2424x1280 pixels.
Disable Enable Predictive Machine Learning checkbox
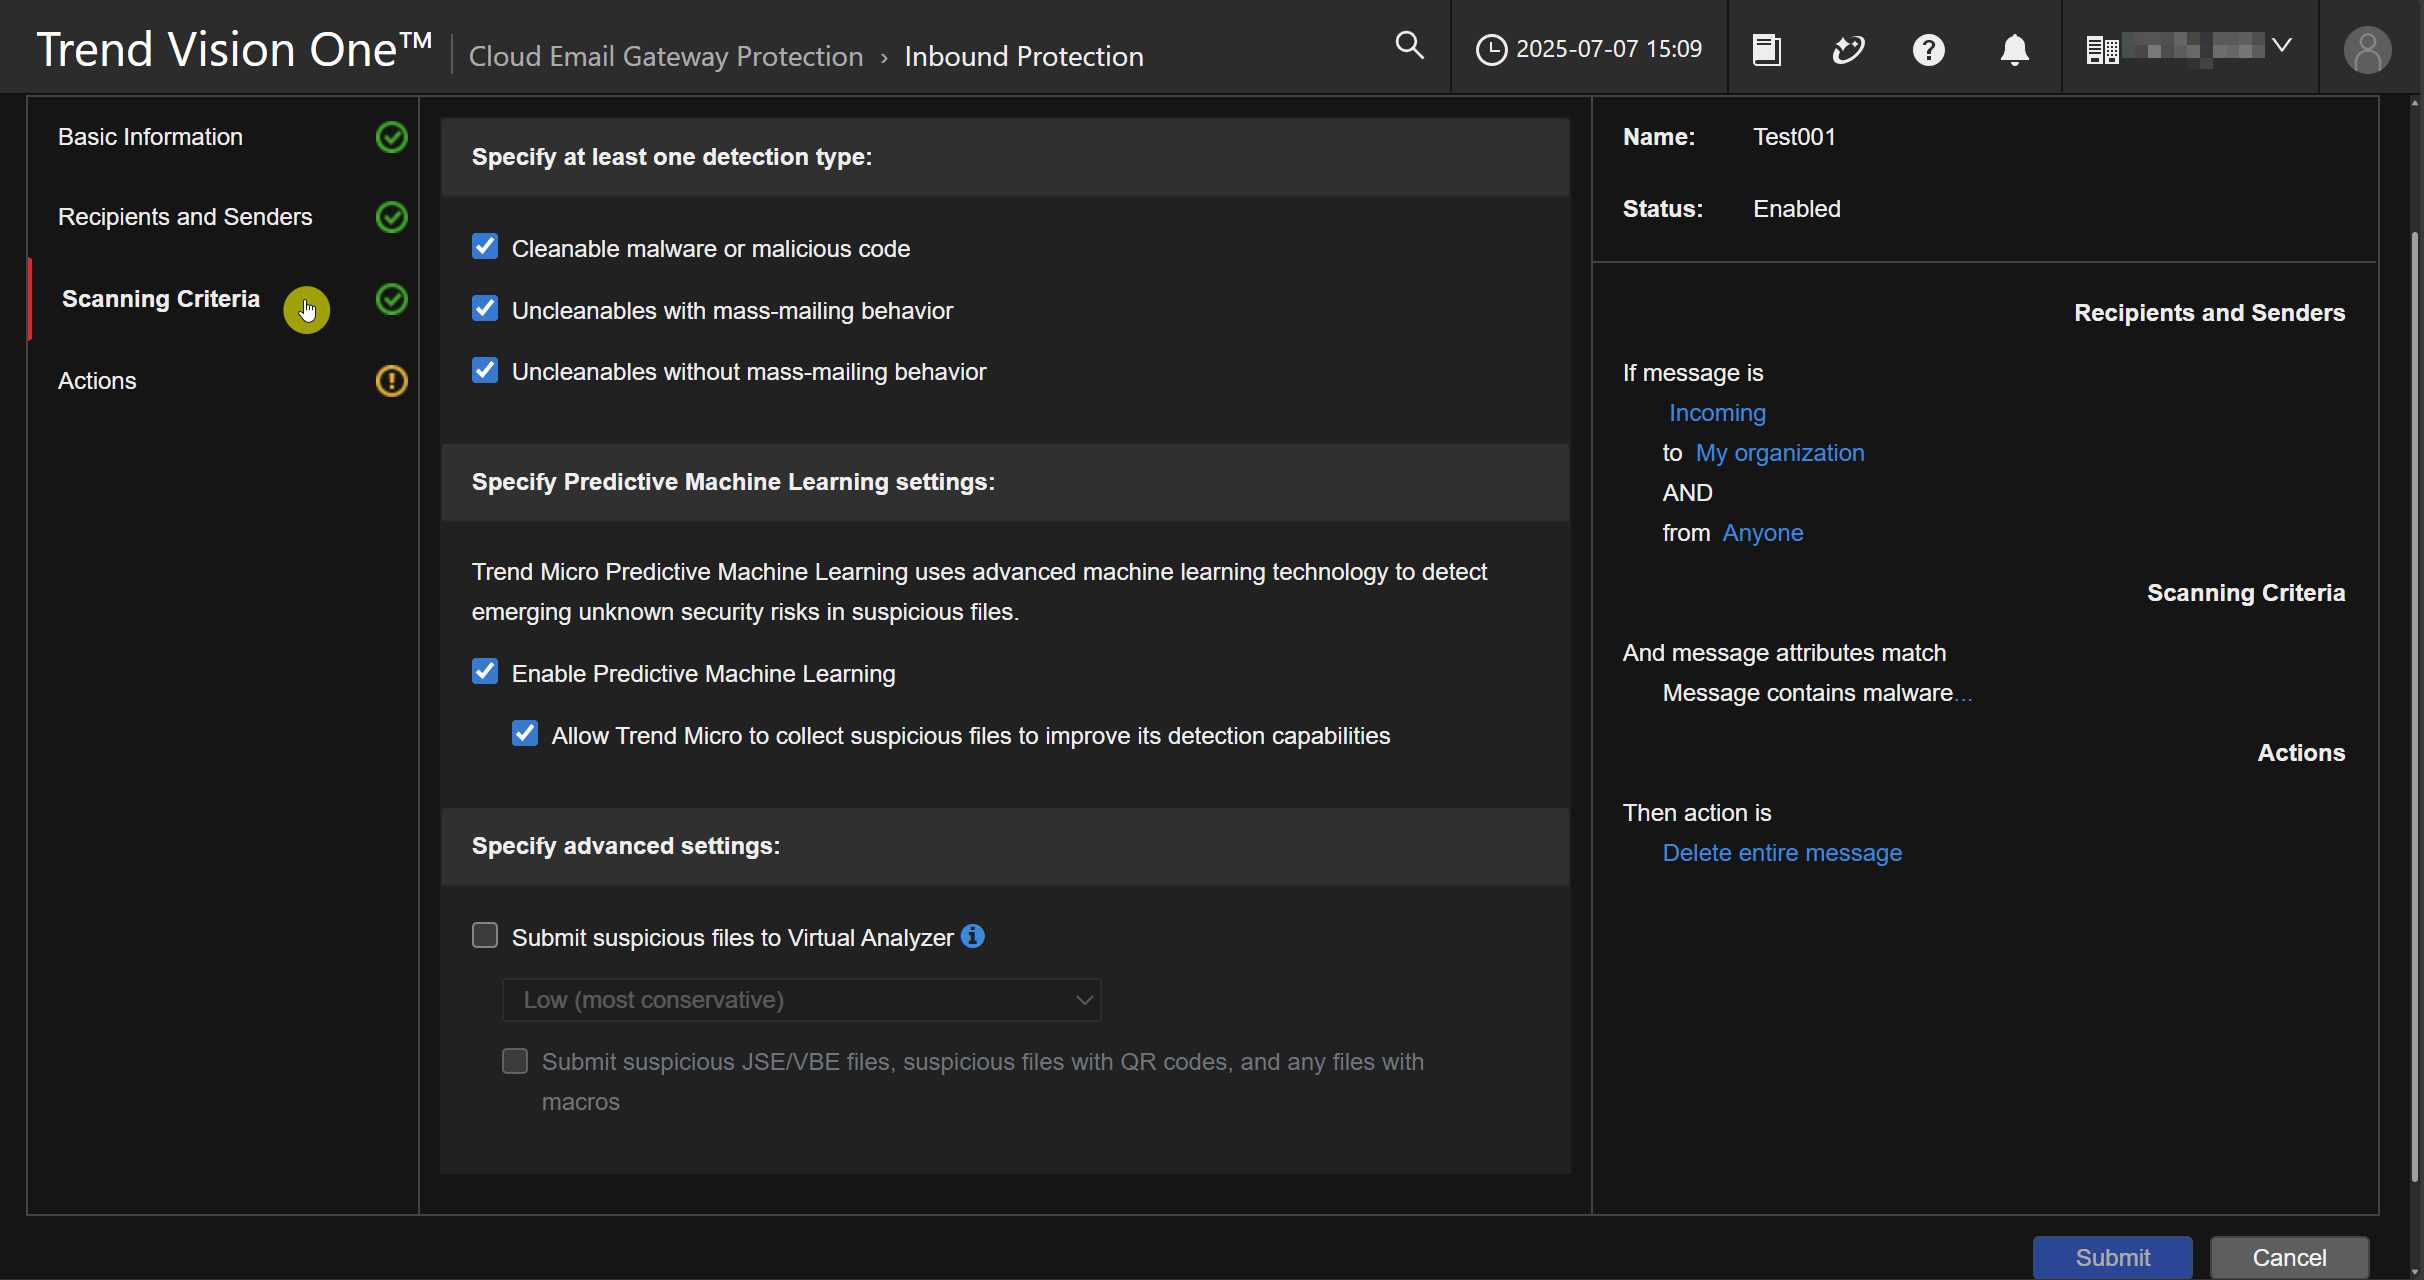pos(485,672)
